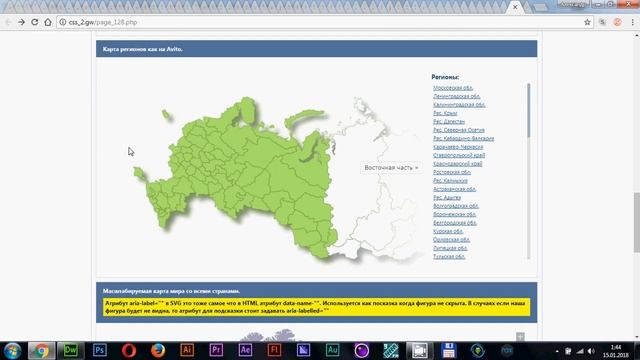Close the current browser tab

pos(515,7)
